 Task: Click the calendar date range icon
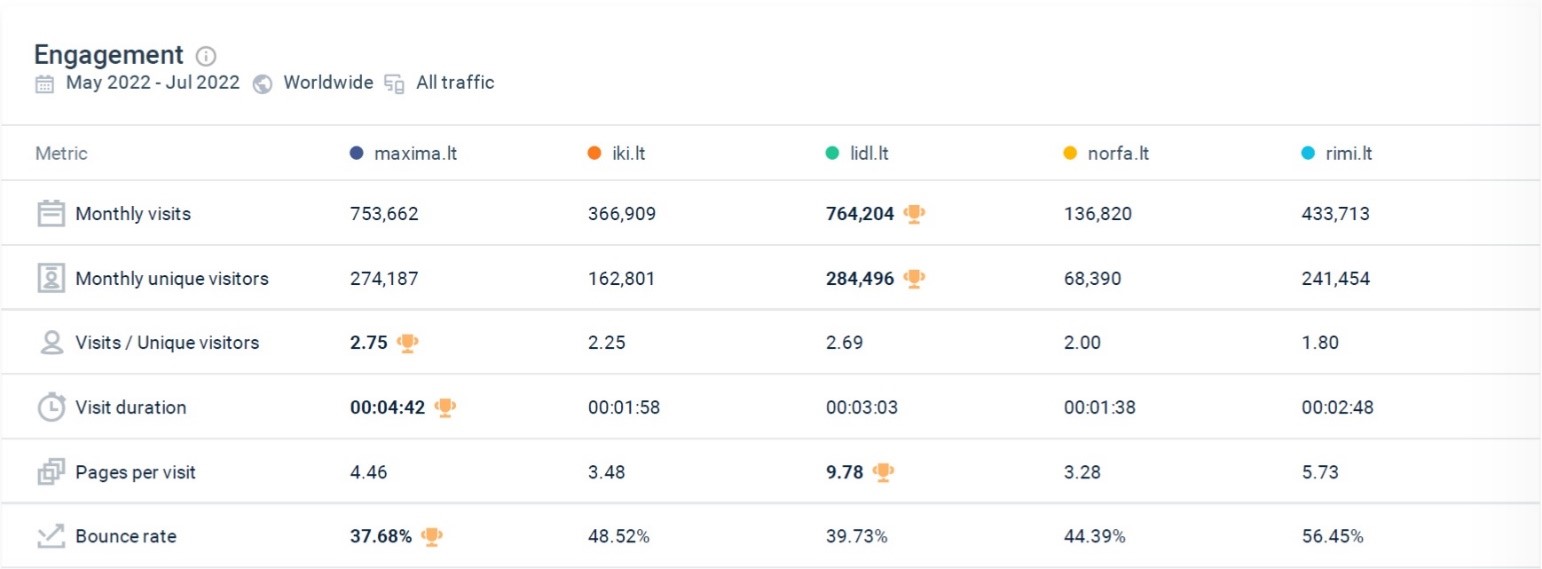pyautogui.click(x=45, y=84)
